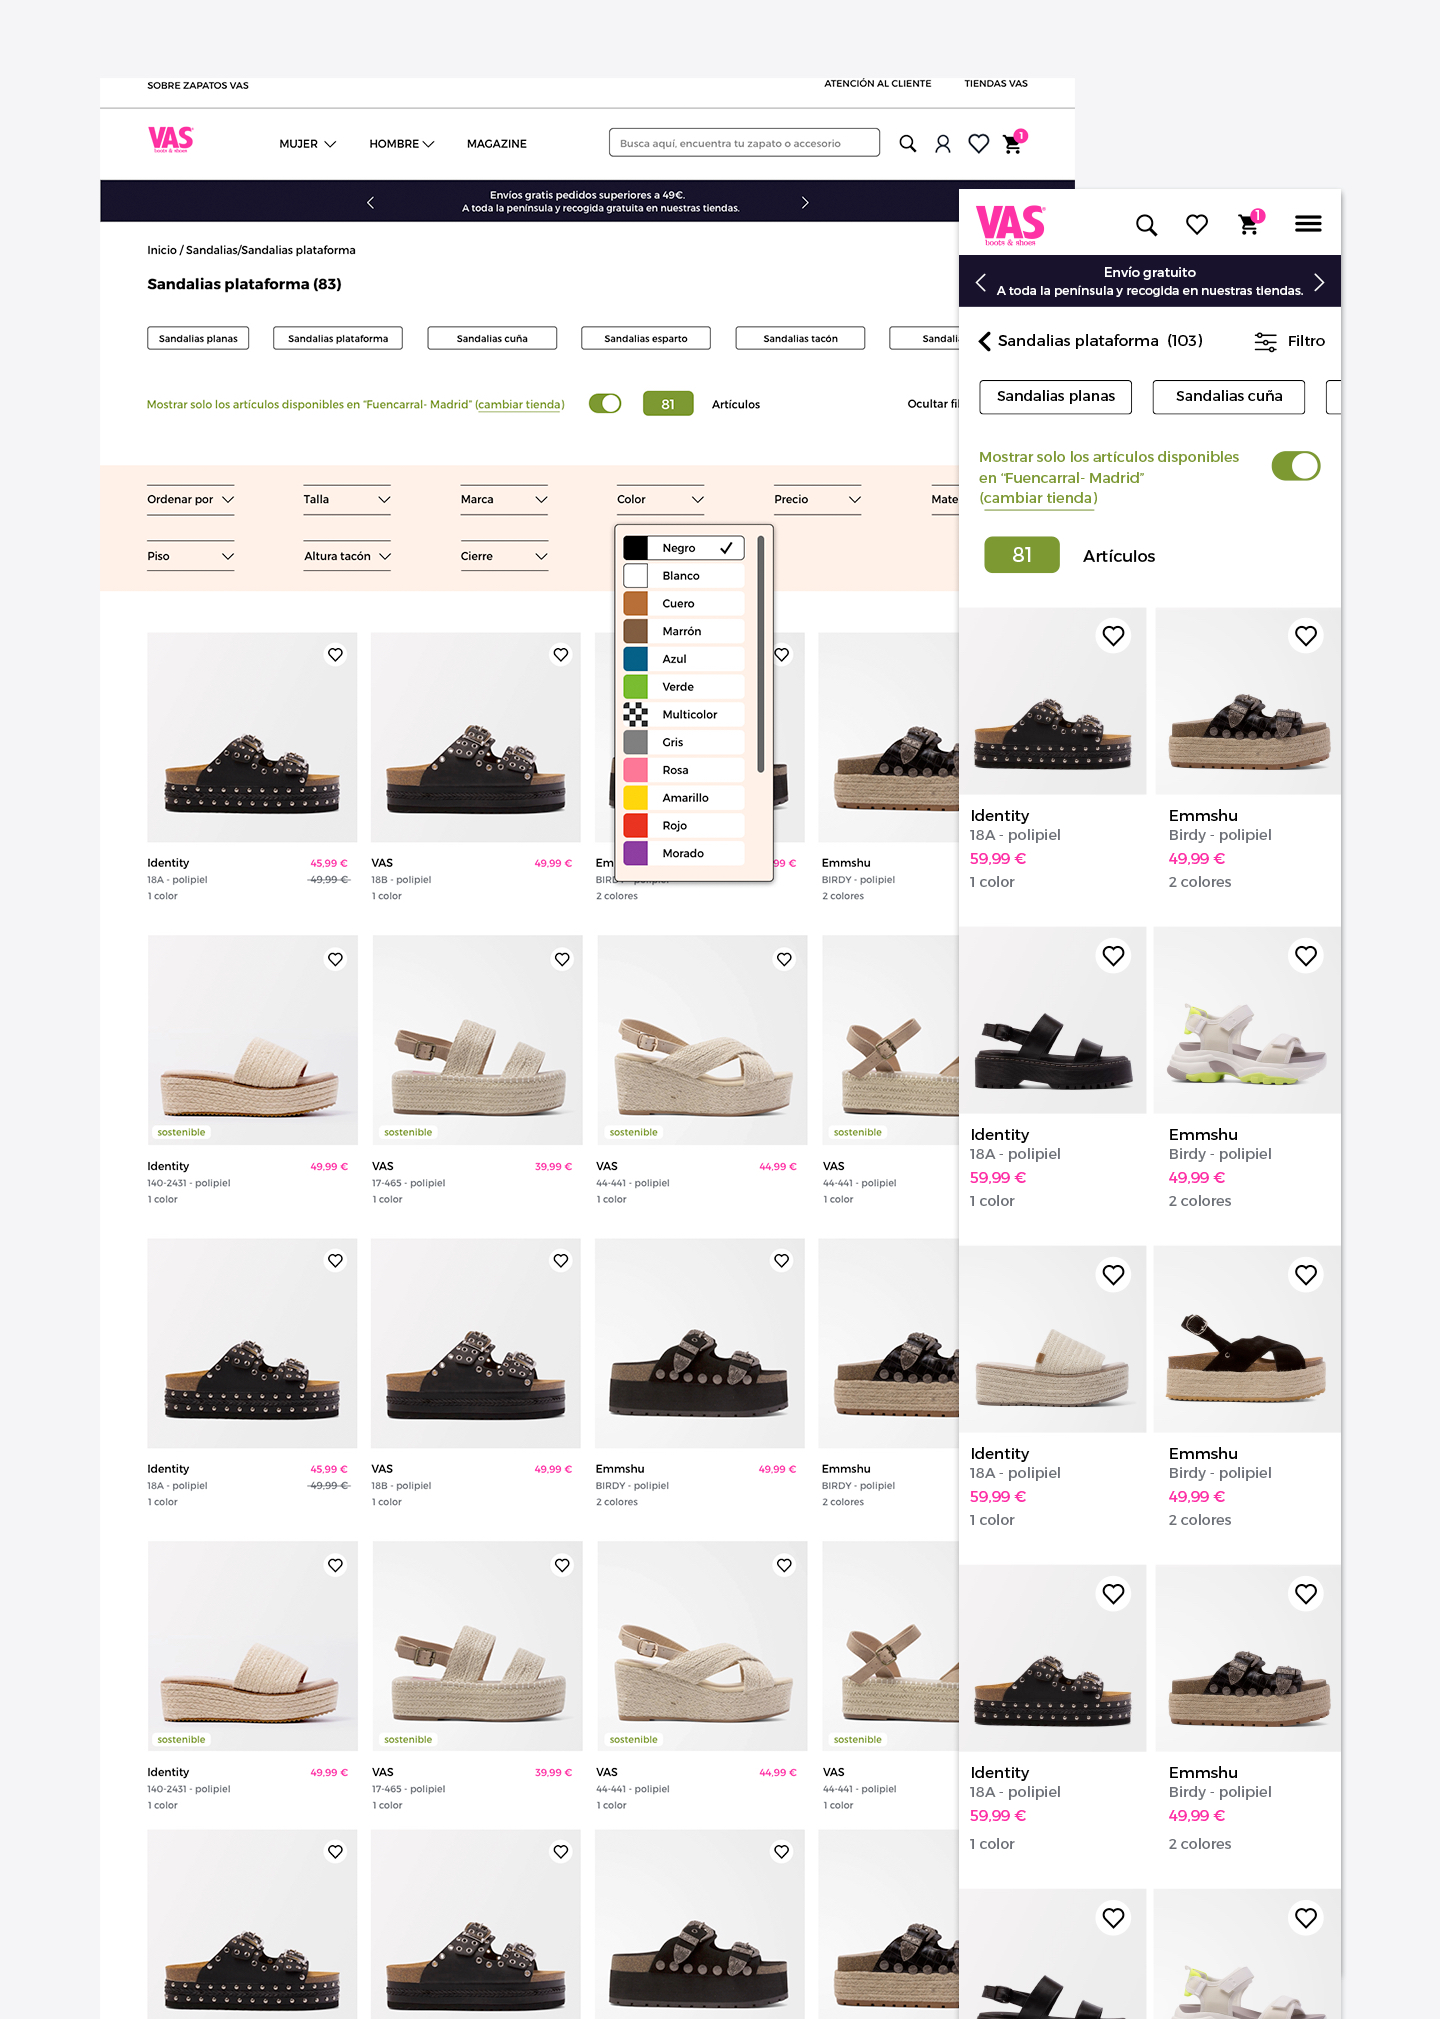Click desktop cambiar tienda link
The height and width of the screenshot is (2019, 1440).
(520, 405)
